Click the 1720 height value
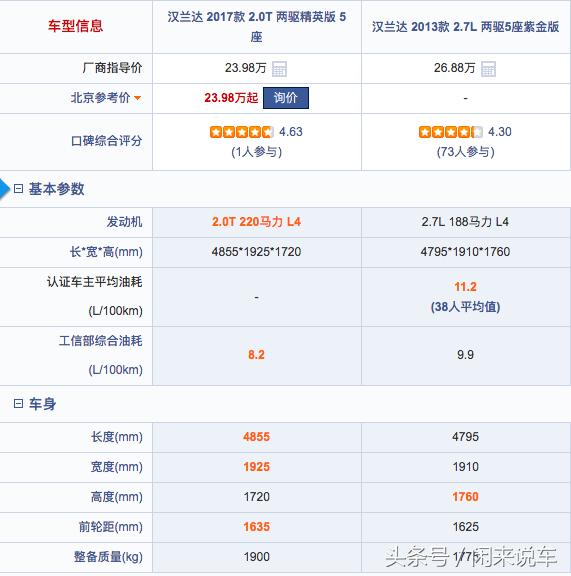 256,497
